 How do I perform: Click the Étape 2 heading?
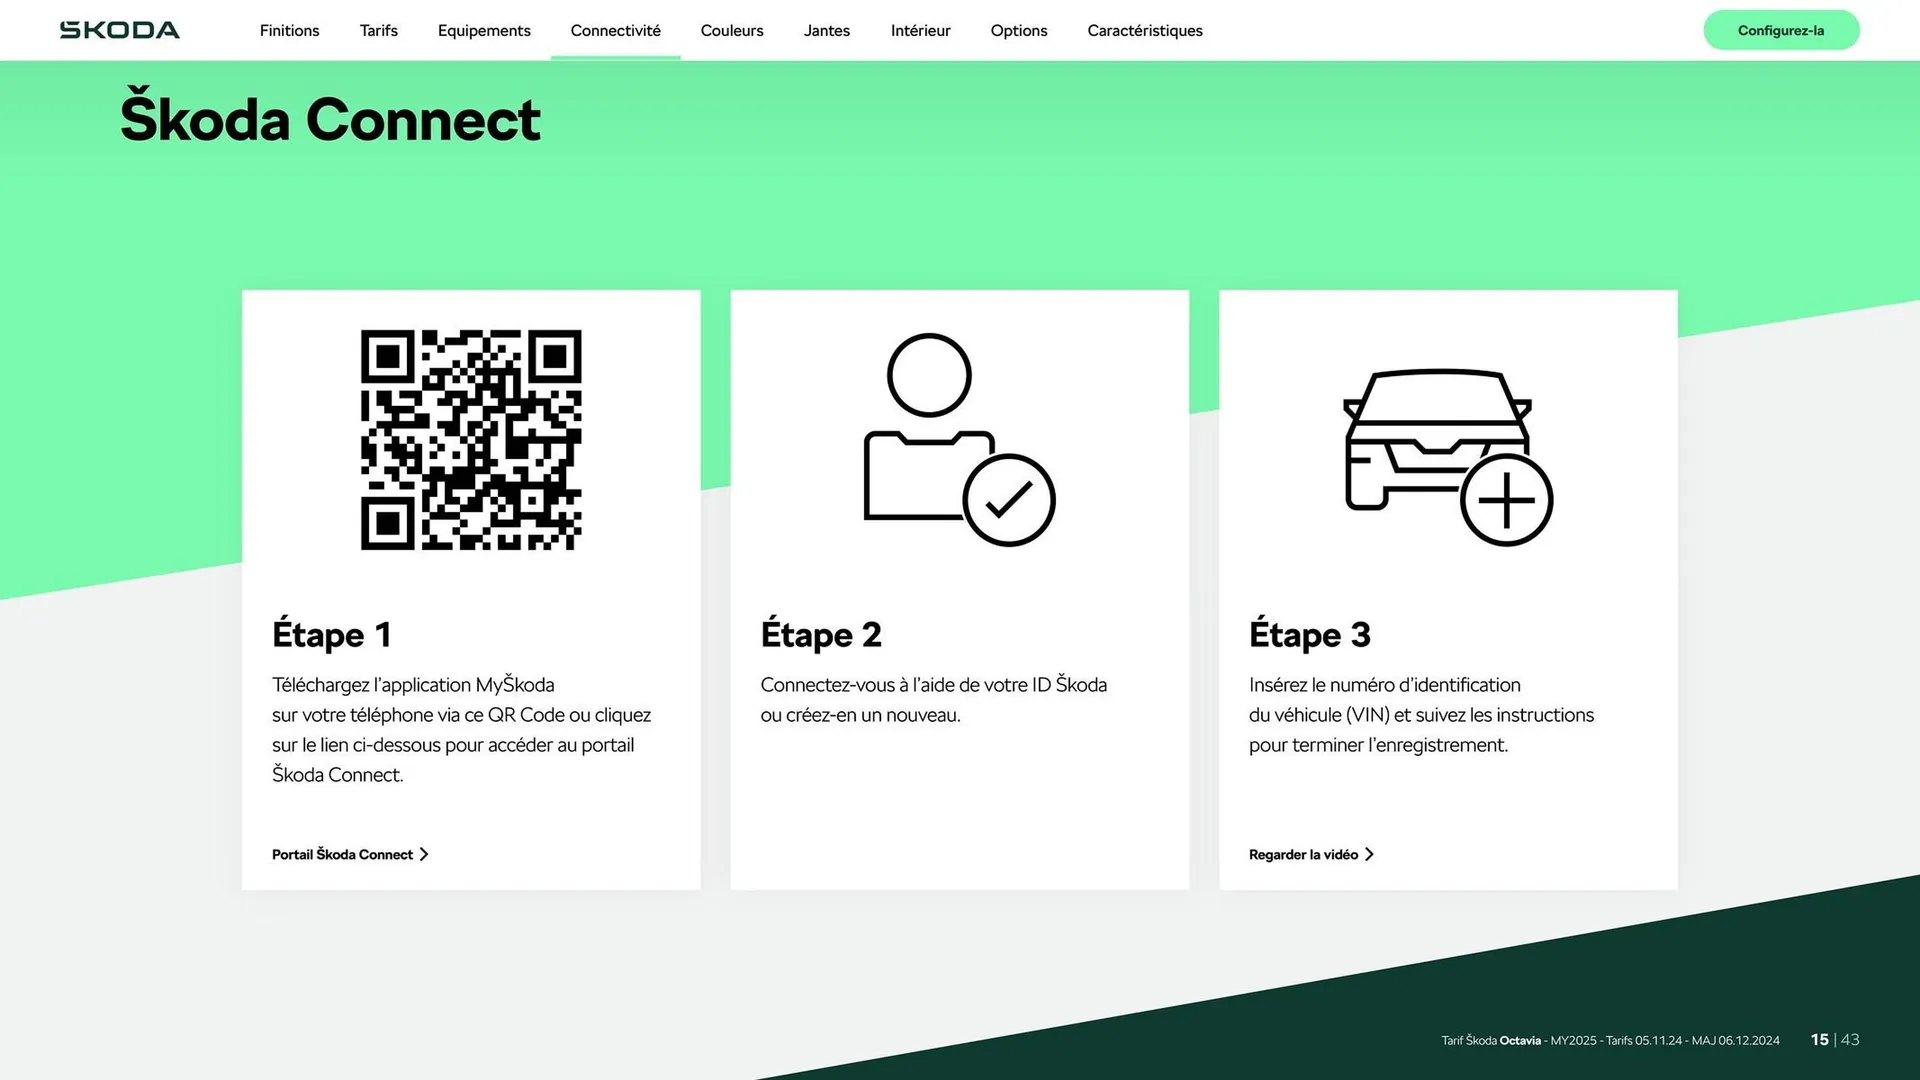coord(820,634)
